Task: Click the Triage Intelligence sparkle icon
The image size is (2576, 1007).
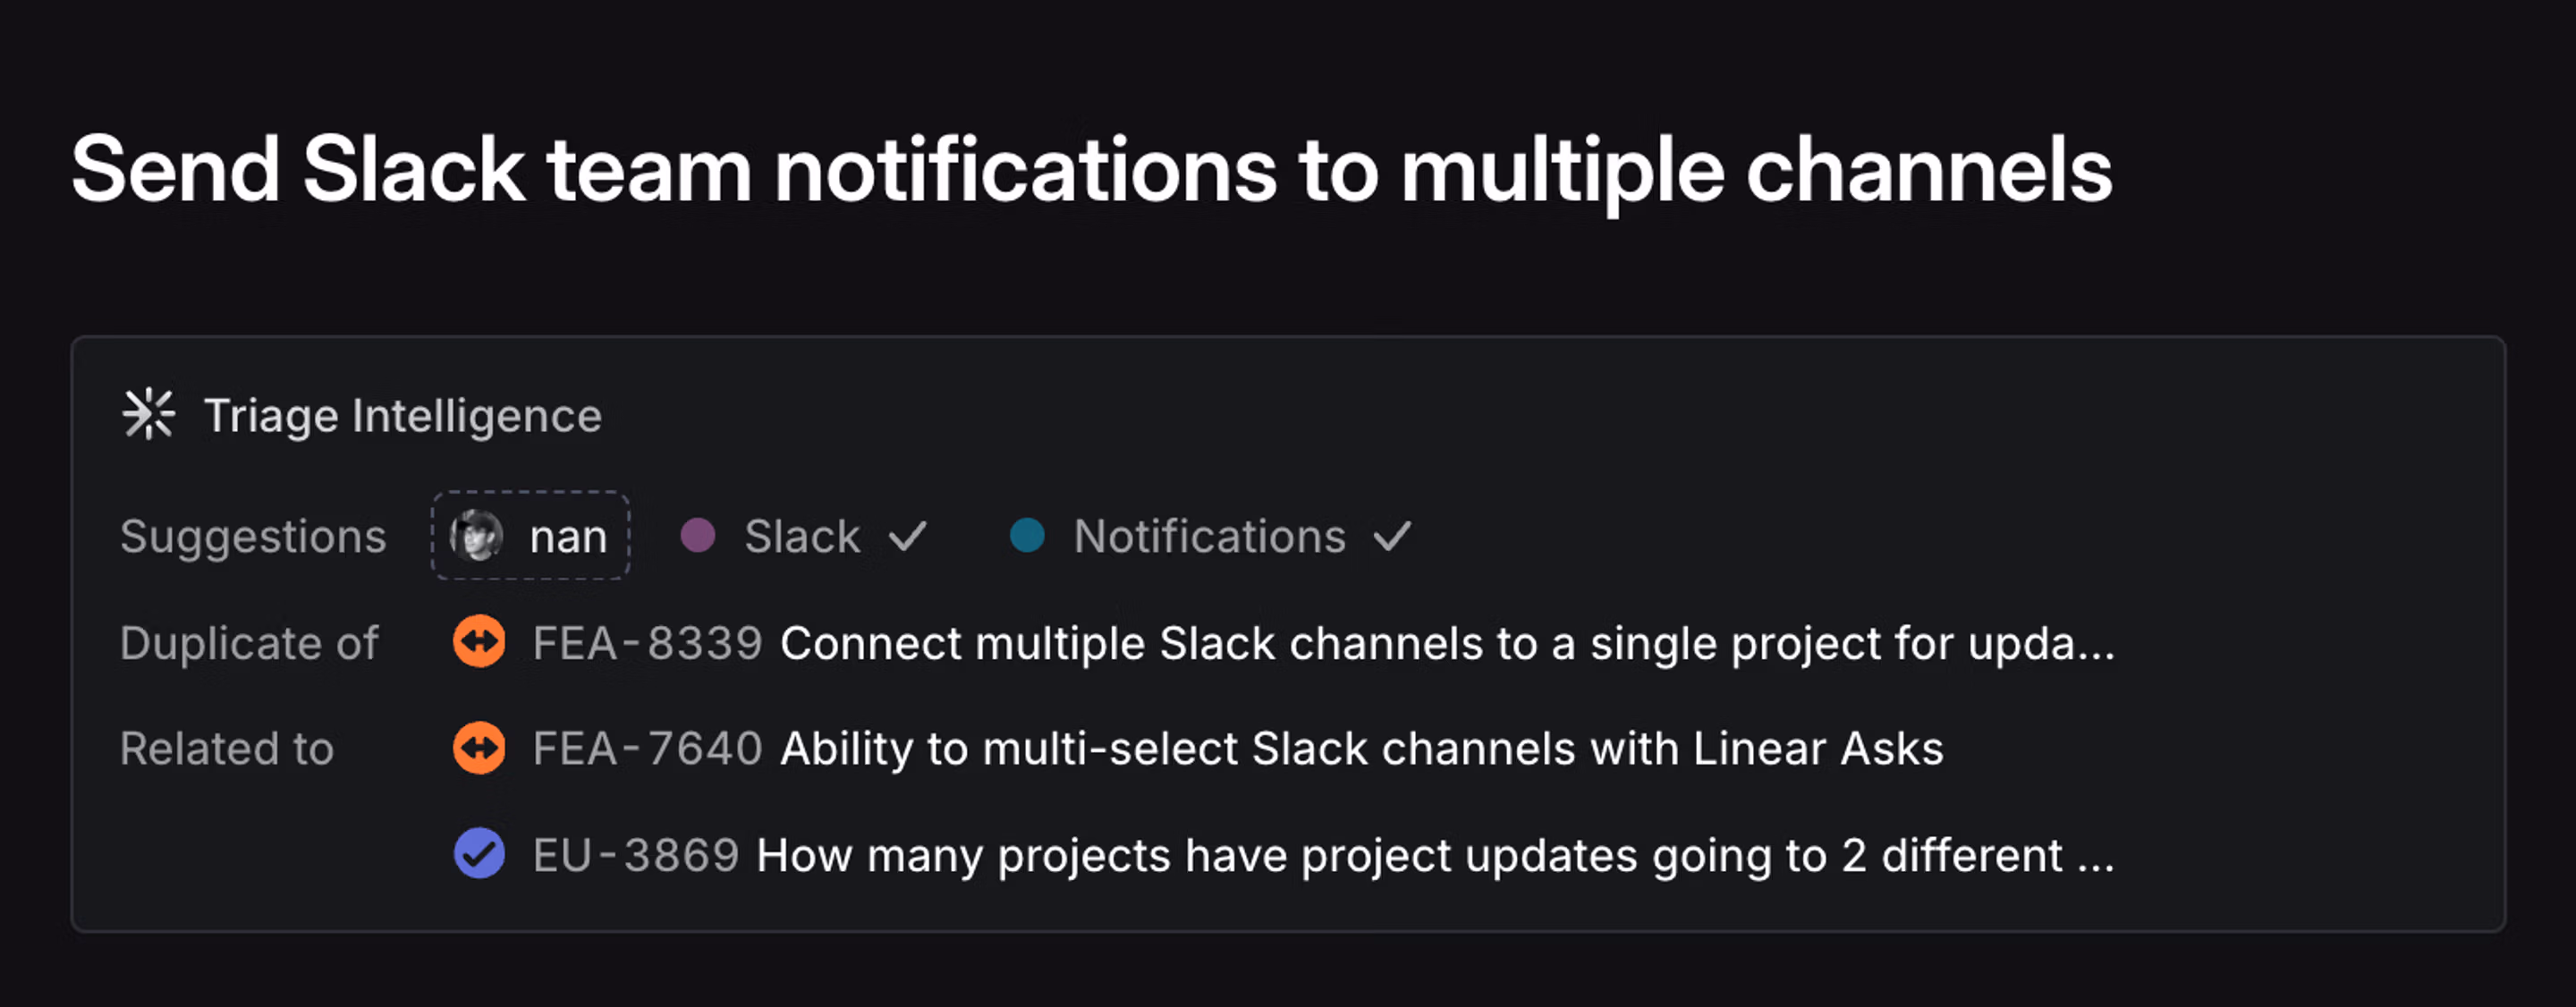Action: [x=148, y=414]
